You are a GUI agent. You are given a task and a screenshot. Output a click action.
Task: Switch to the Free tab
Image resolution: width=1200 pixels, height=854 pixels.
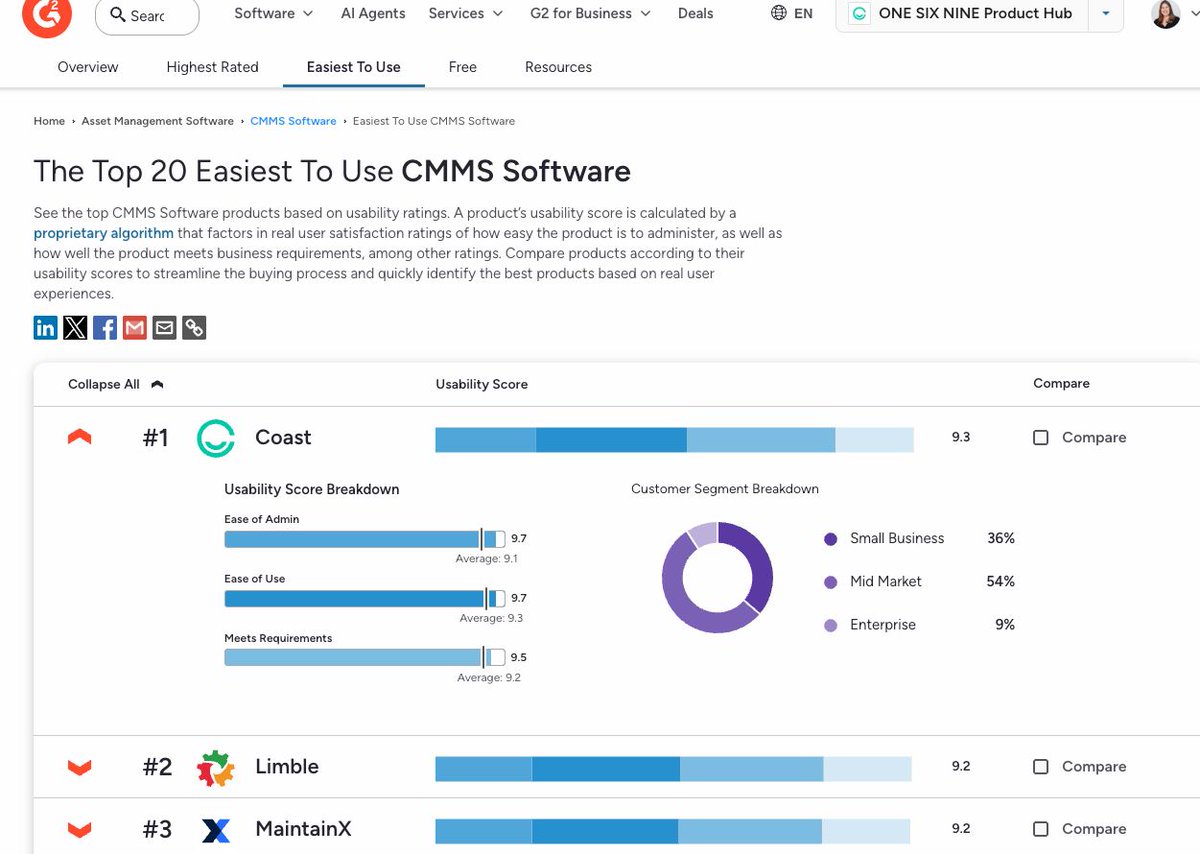click(x=463, y=67)
